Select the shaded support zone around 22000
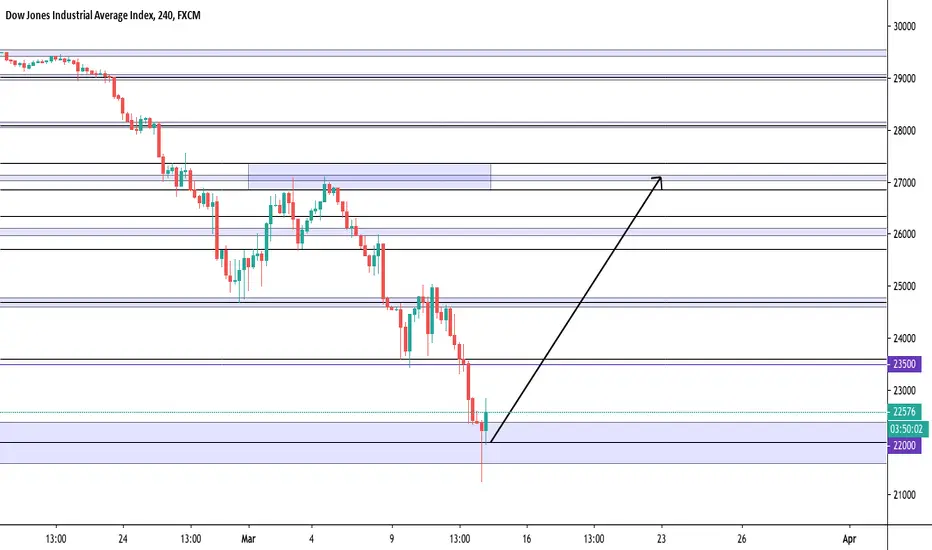 coord(443,443)
